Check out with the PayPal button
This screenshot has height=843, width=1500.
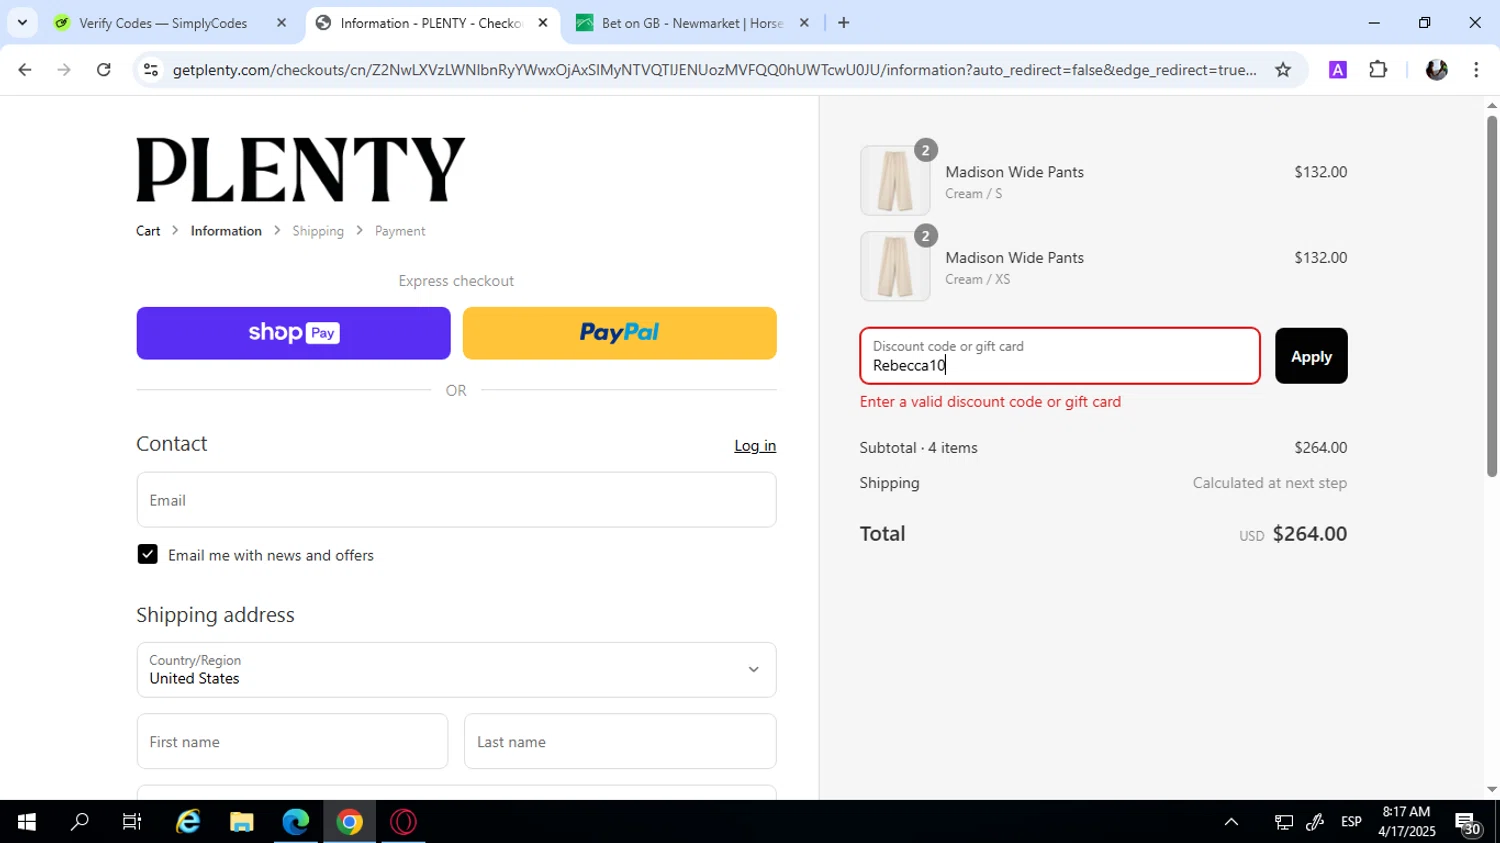point(620,333)
